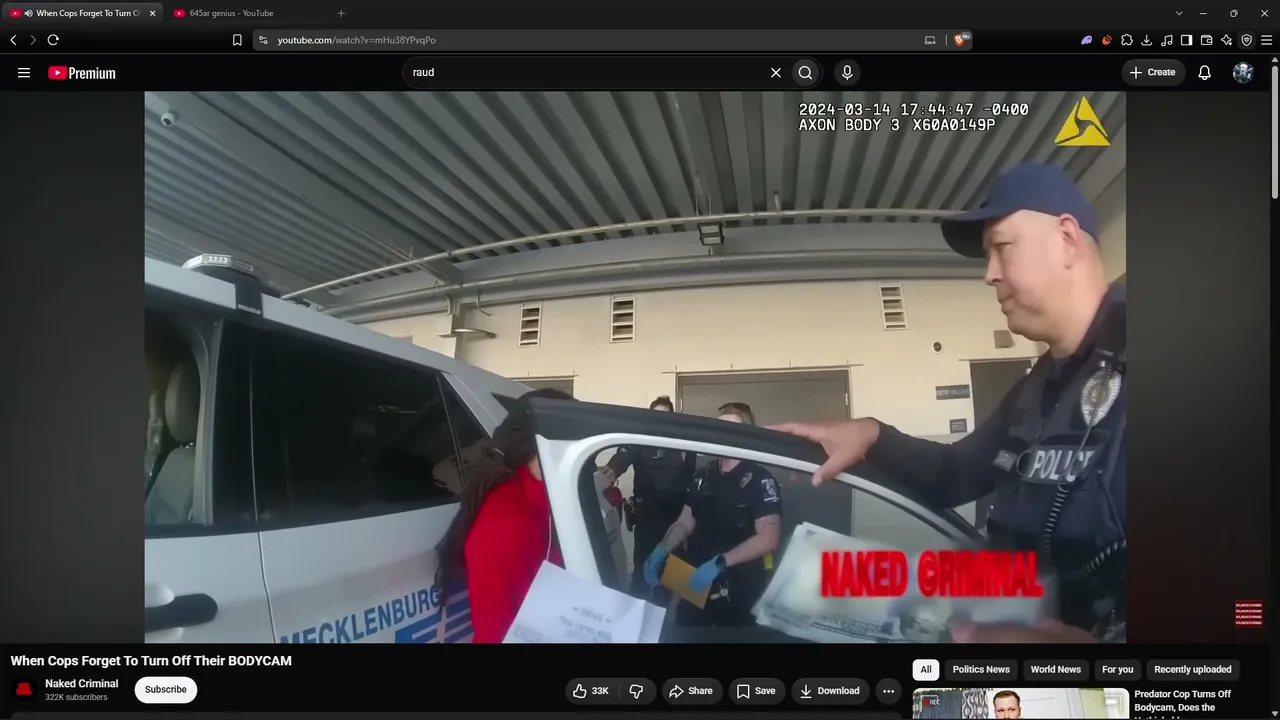The width and height of the screenshot is (1280, 720).
Task: Open the Create menu
Action: [x=1153, y=72]
